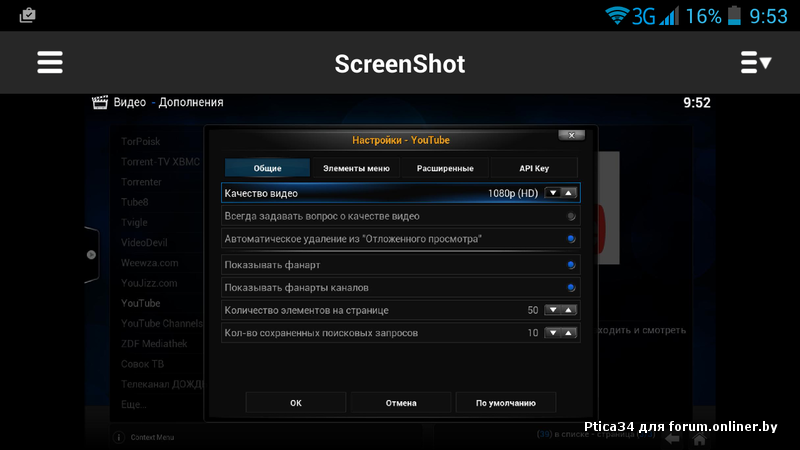Viewport: 800px width, 450px height.
Task: Select YouTube Channels add-on
Action: [x=162, y=323]
